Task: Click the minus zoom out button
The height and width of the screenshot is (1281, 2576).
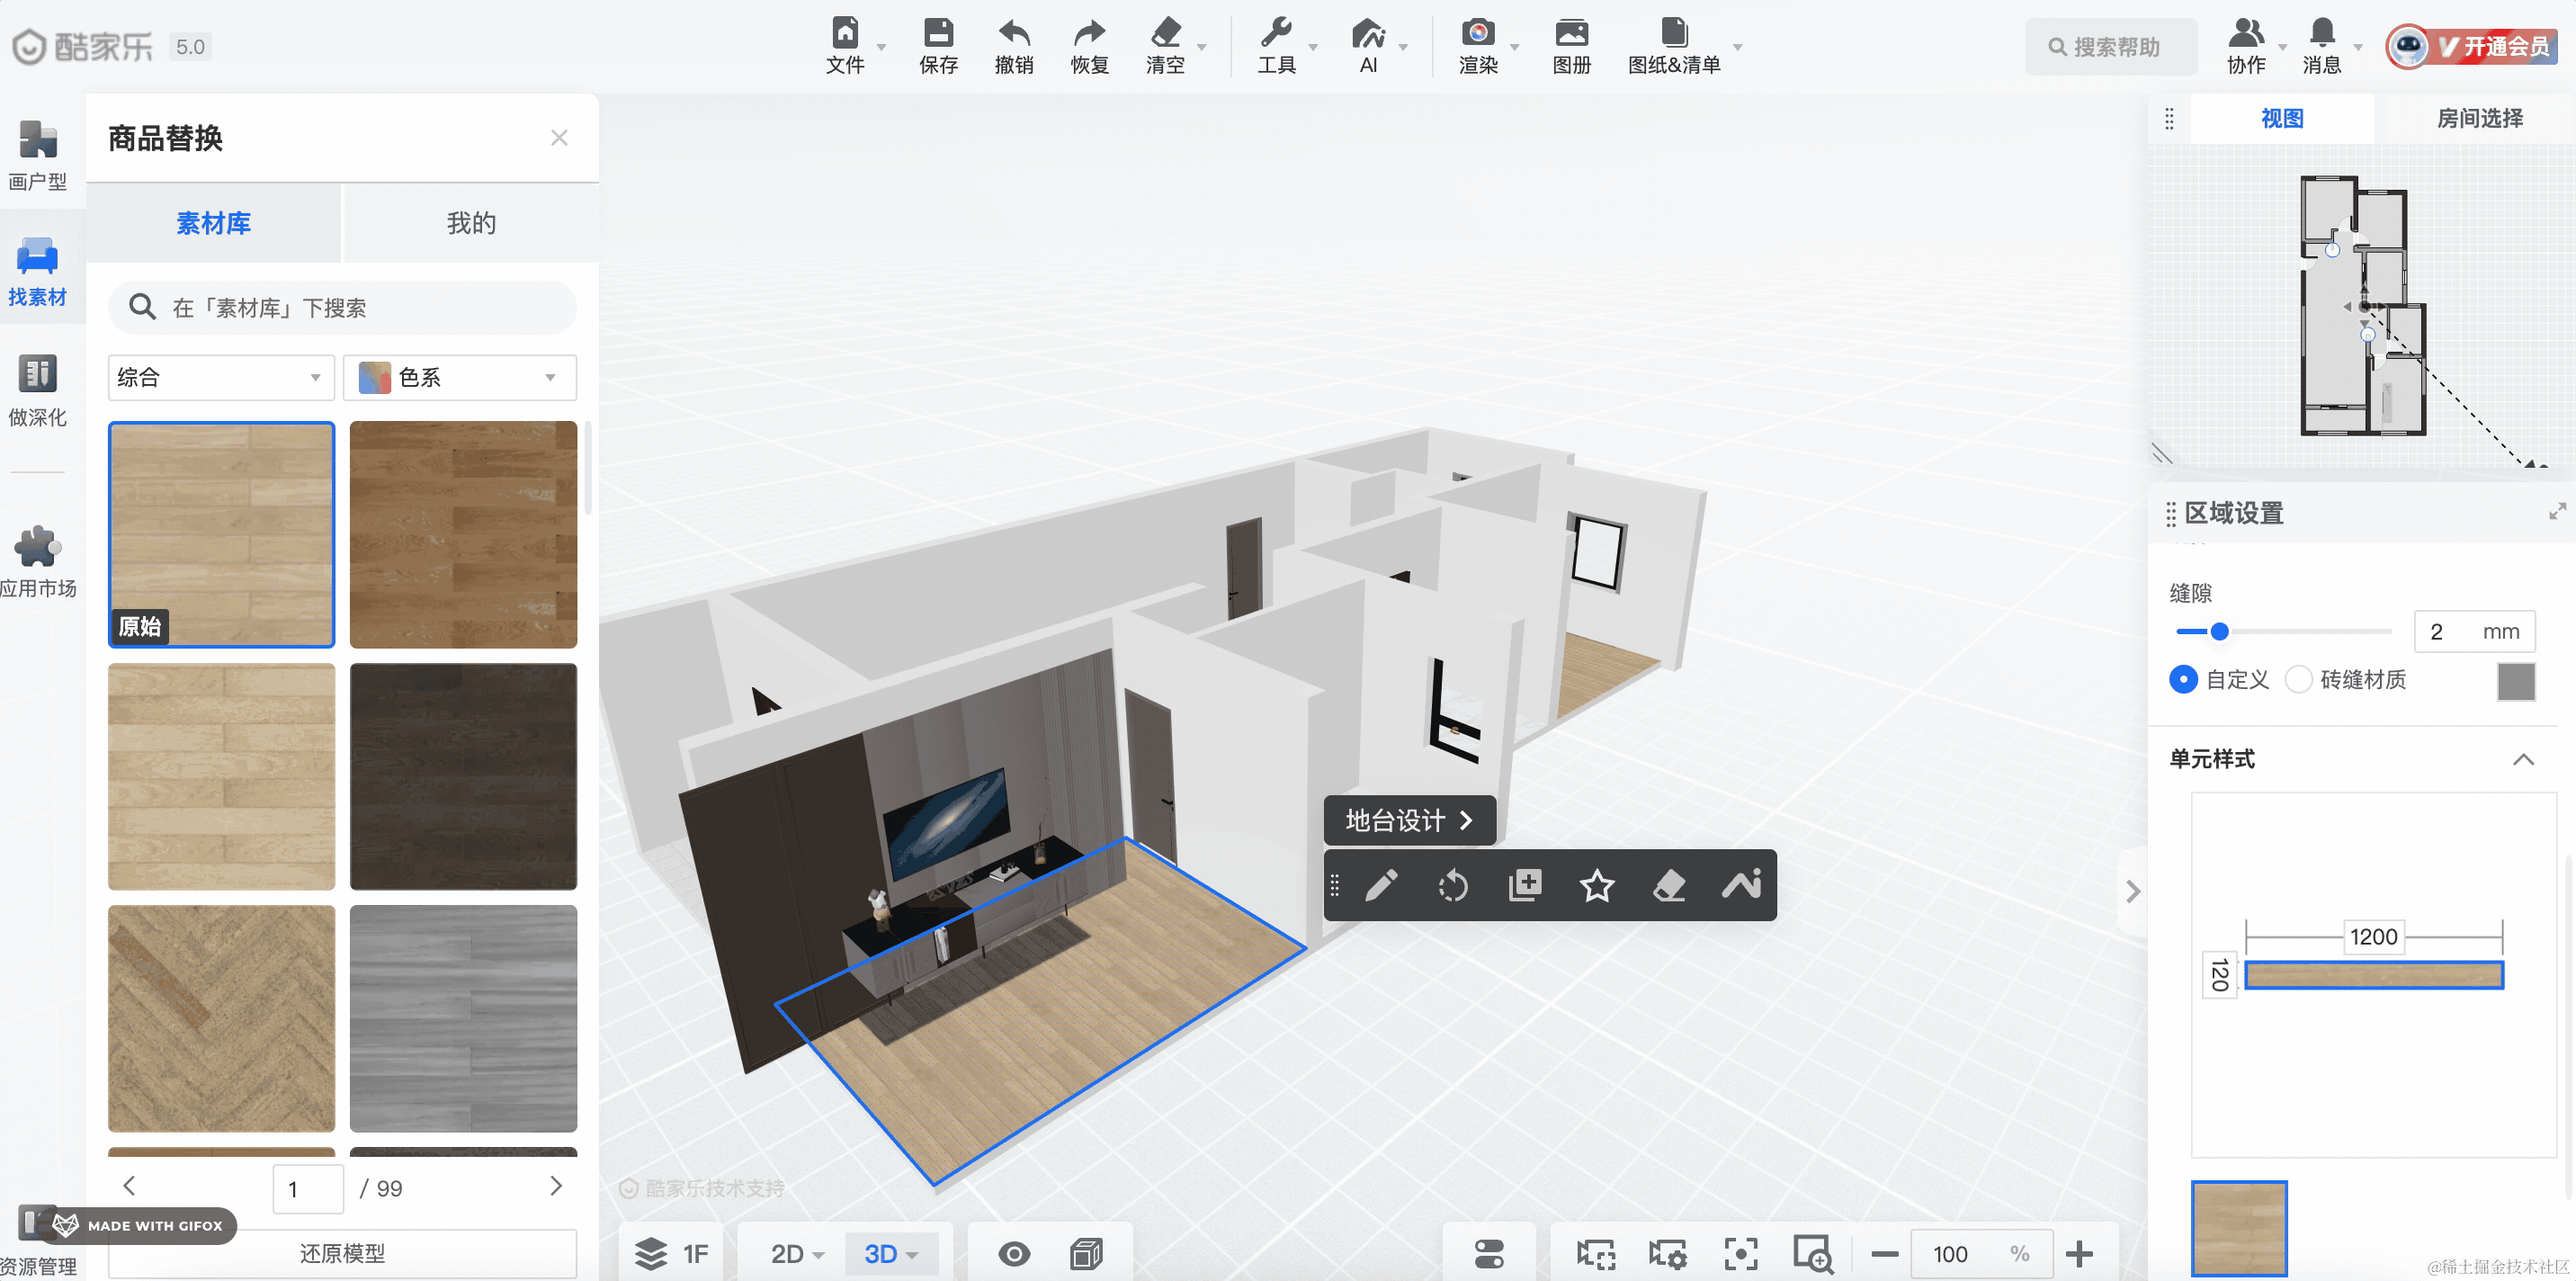Action: 1884,1254
